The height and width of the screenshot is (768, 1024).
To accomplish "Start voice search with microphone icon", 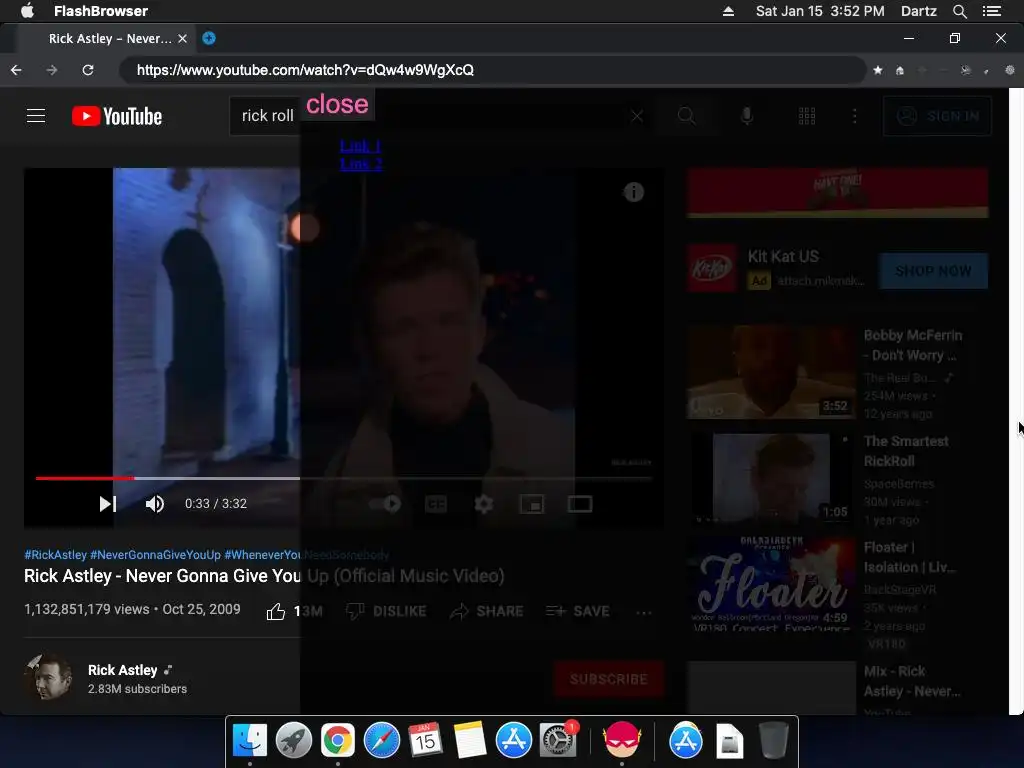I will pos(747,116).
